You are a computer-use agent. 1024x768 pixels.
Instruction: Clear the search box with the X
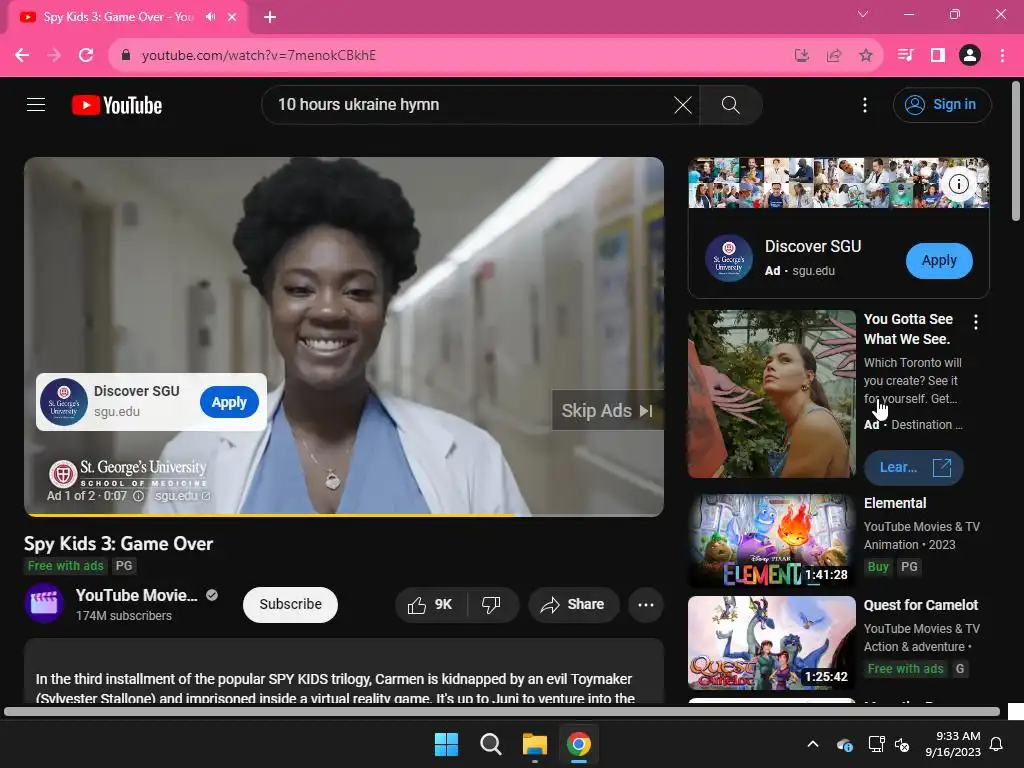pos(682,104)
